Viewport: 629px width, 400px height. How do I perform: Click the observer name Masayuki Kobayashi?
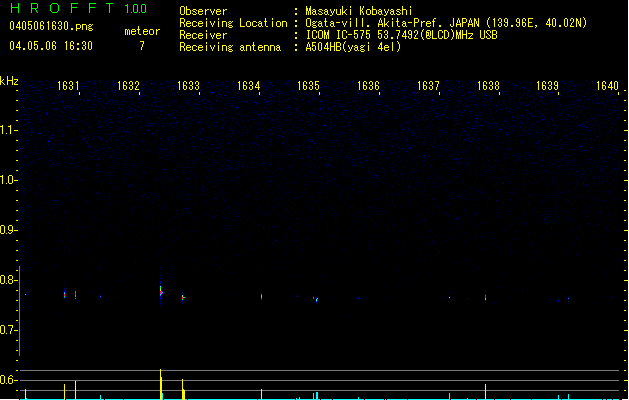click(x=359, y=11)
